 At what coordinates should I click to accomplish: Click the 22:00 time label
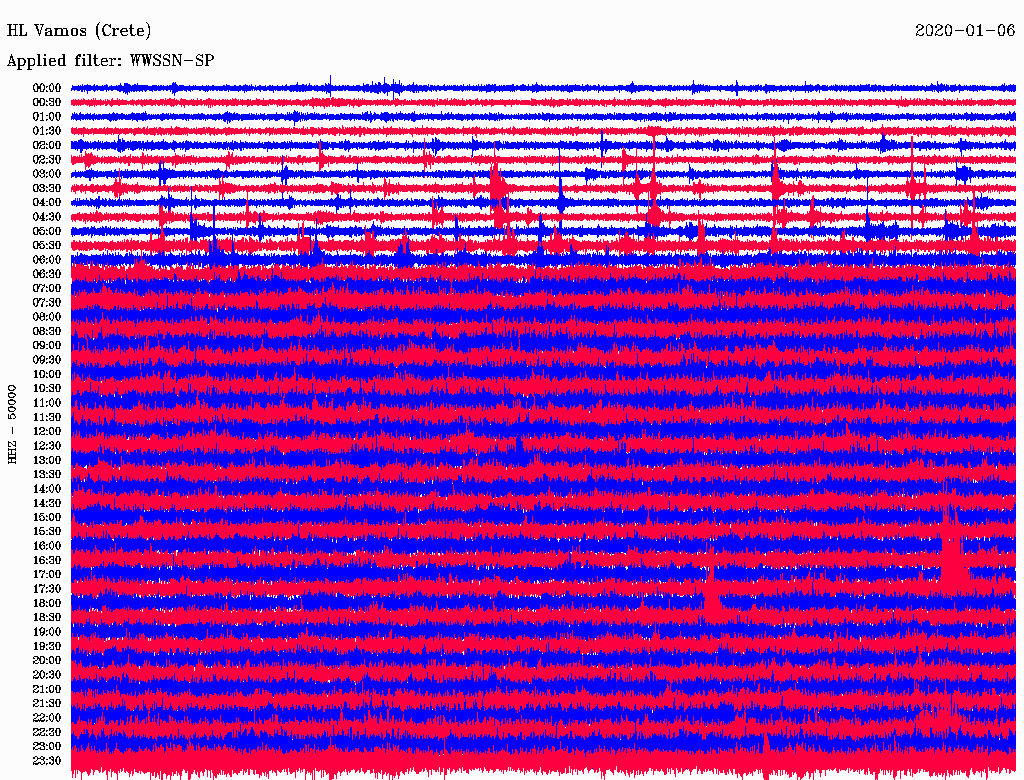[47, 717]
